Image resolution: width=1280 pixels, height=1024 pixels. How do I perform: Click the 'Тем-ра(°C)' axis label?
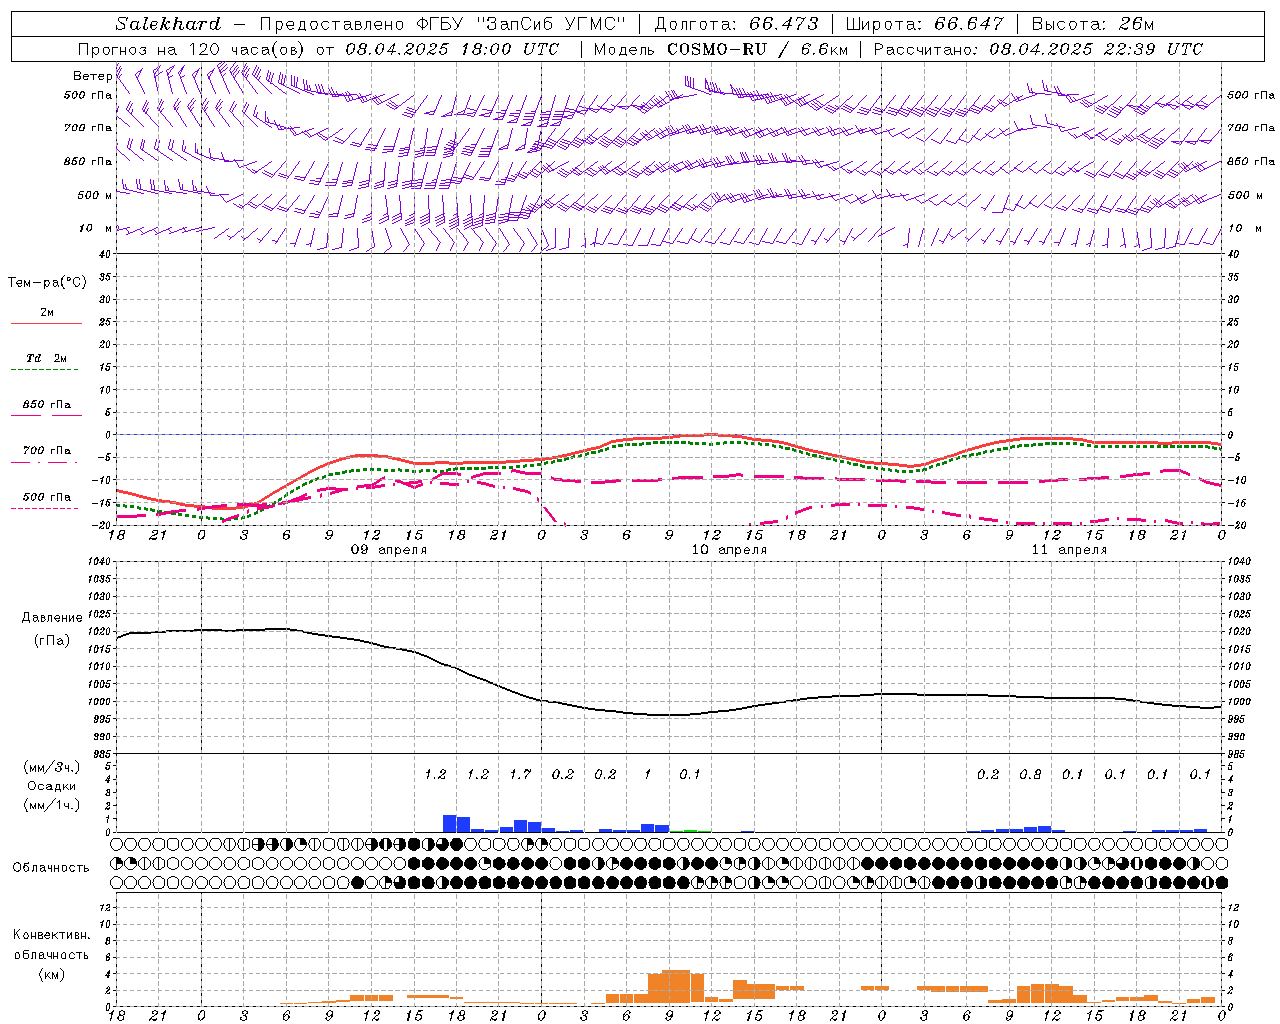[x=47, y=283]
